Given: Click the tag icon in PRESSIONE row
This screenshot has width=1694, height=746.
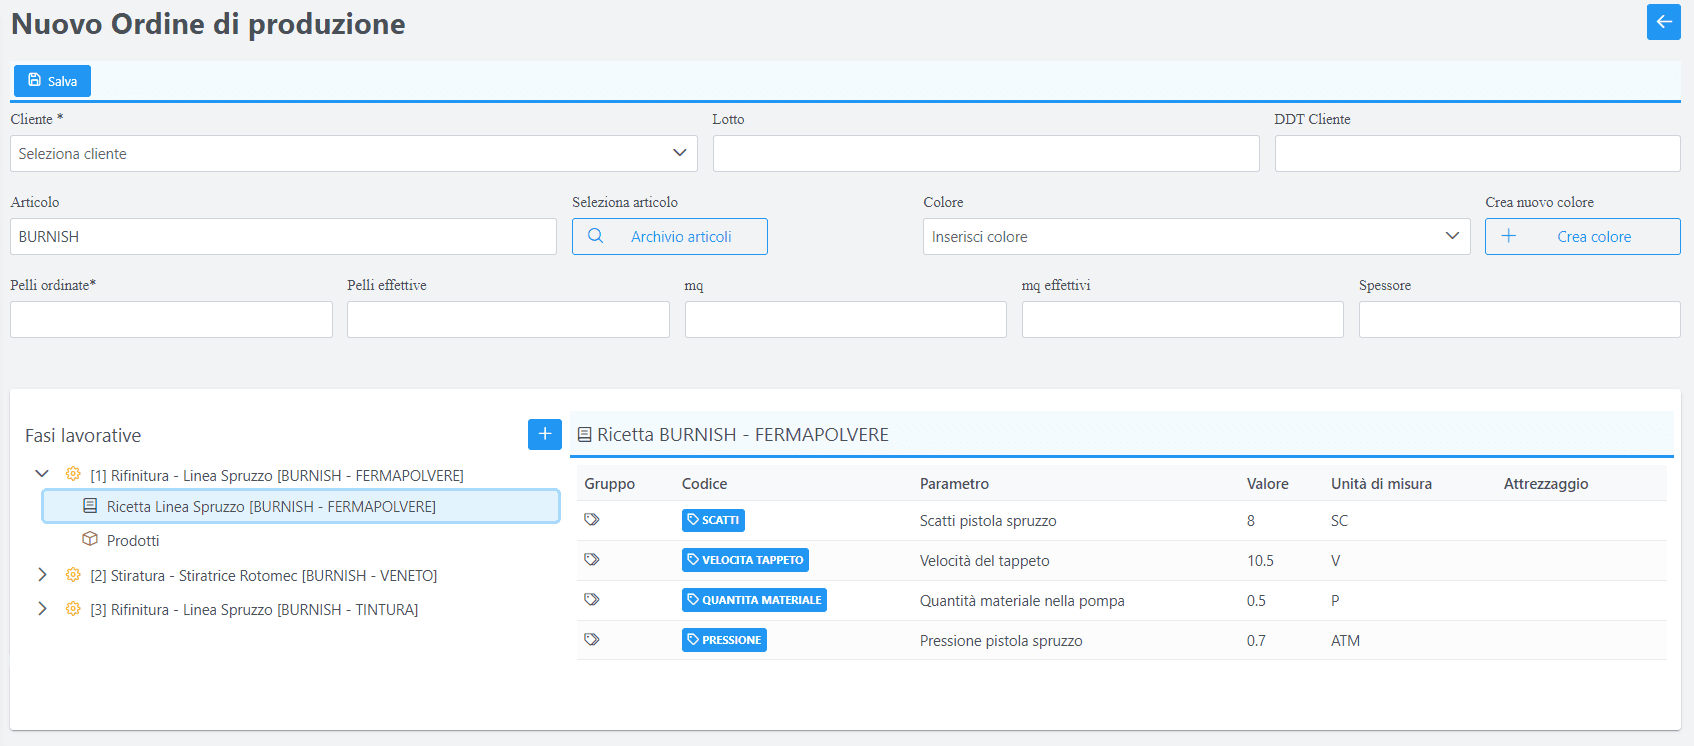Looking at the screenshot, I should pyautogui.click(x=592, y=640).
